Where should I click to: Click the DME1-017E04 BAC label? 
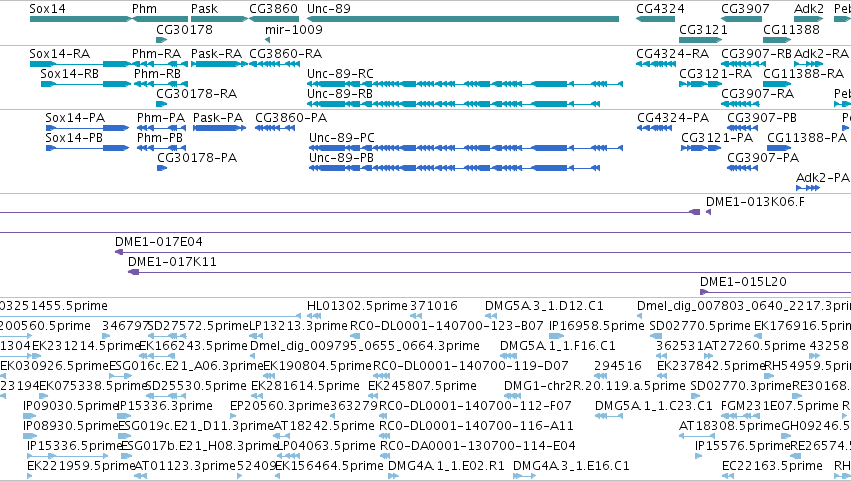[x=158, y=242]
